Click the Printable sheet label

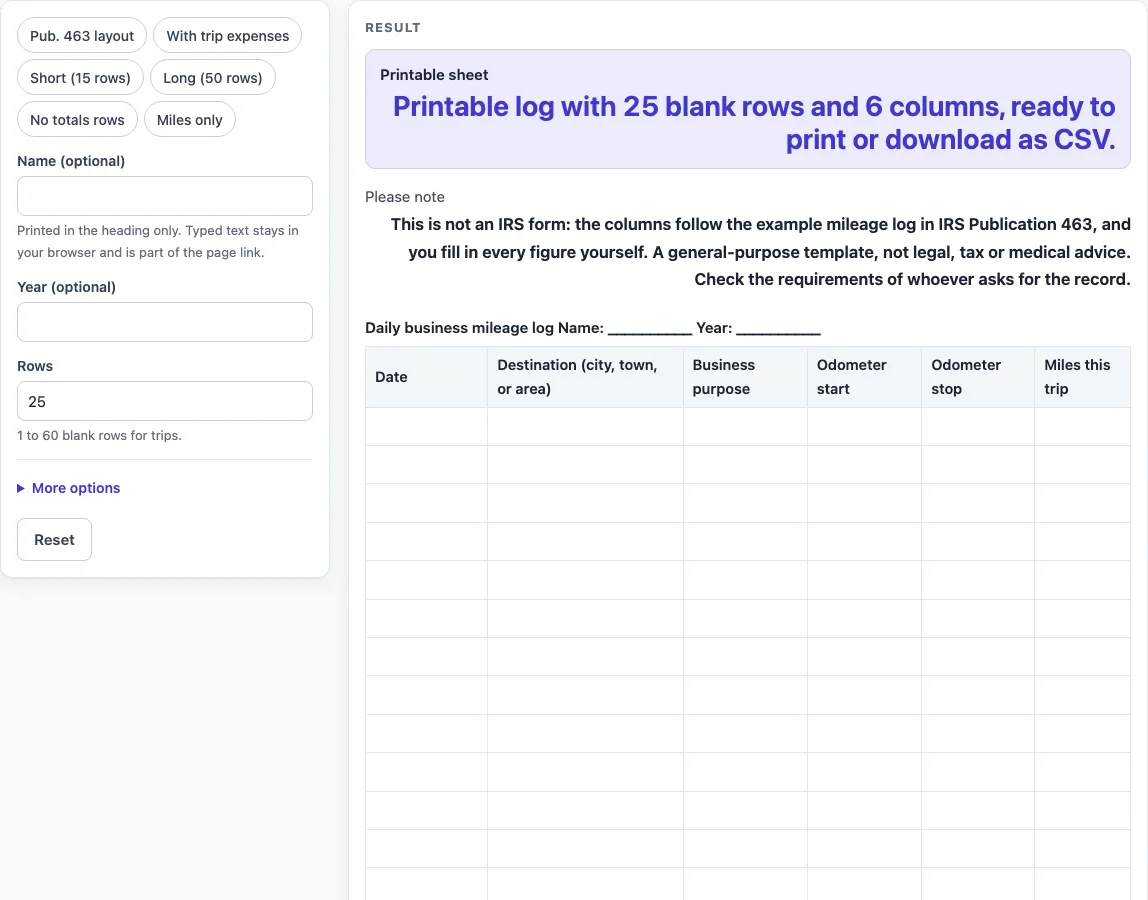pos(434,75)
